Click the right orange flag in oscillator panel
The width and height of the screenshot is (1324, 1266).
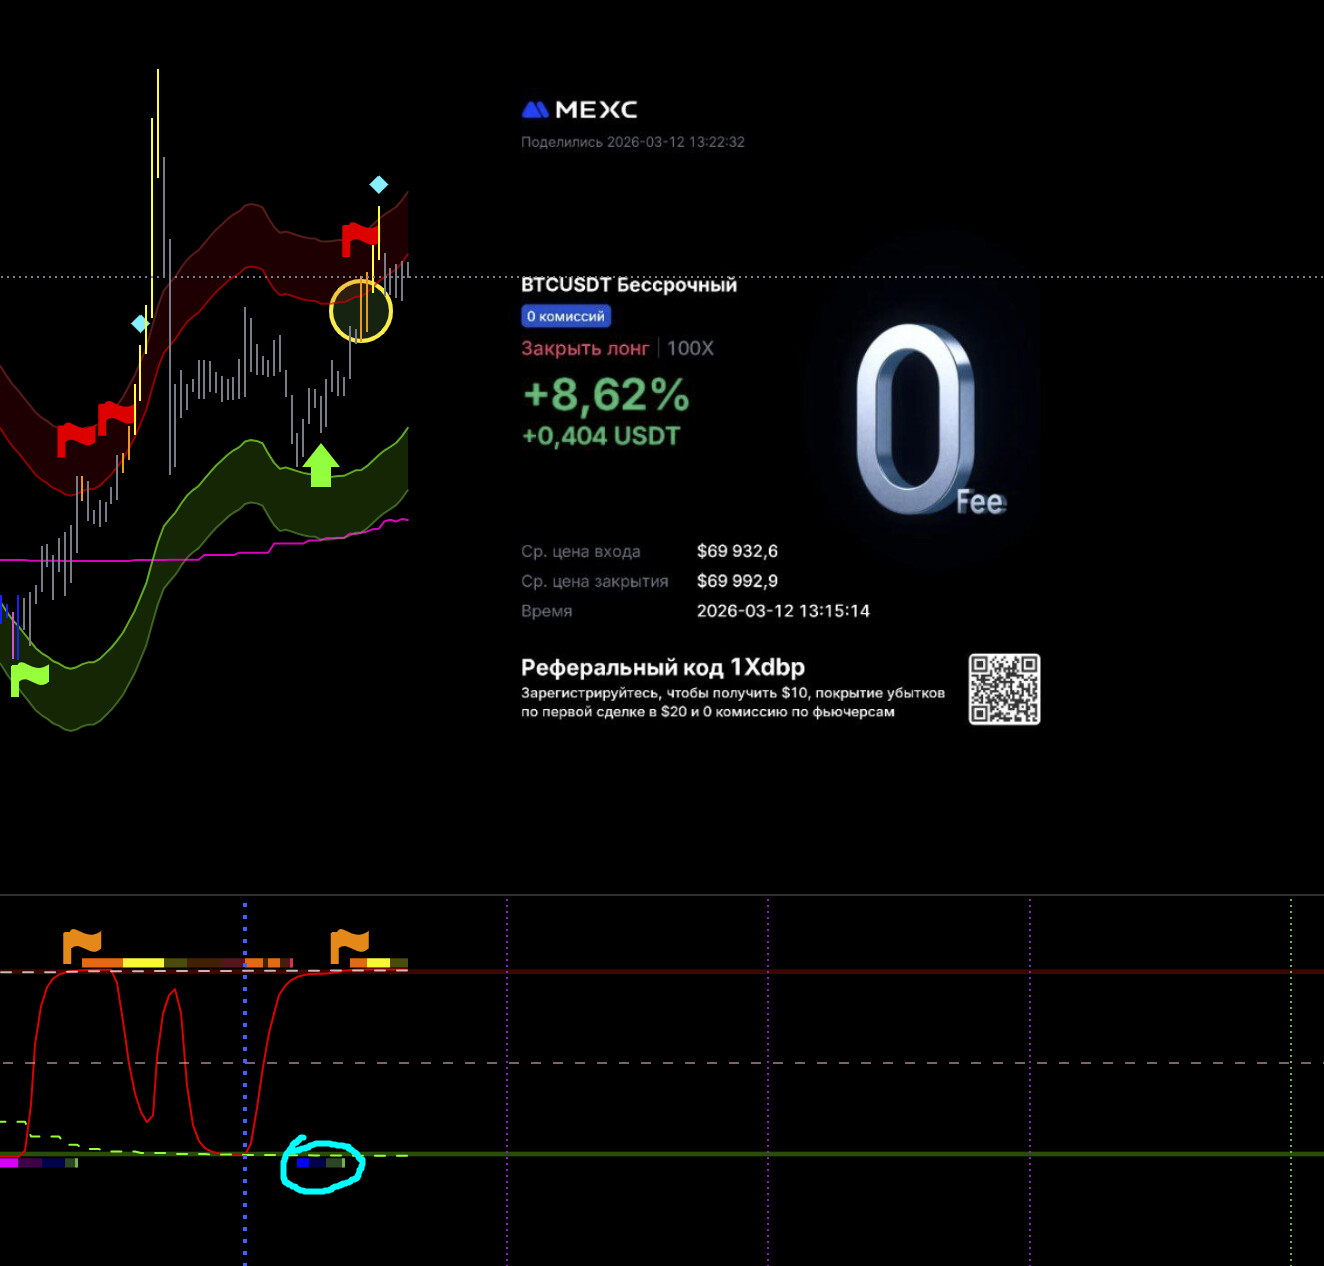point(349,944)
